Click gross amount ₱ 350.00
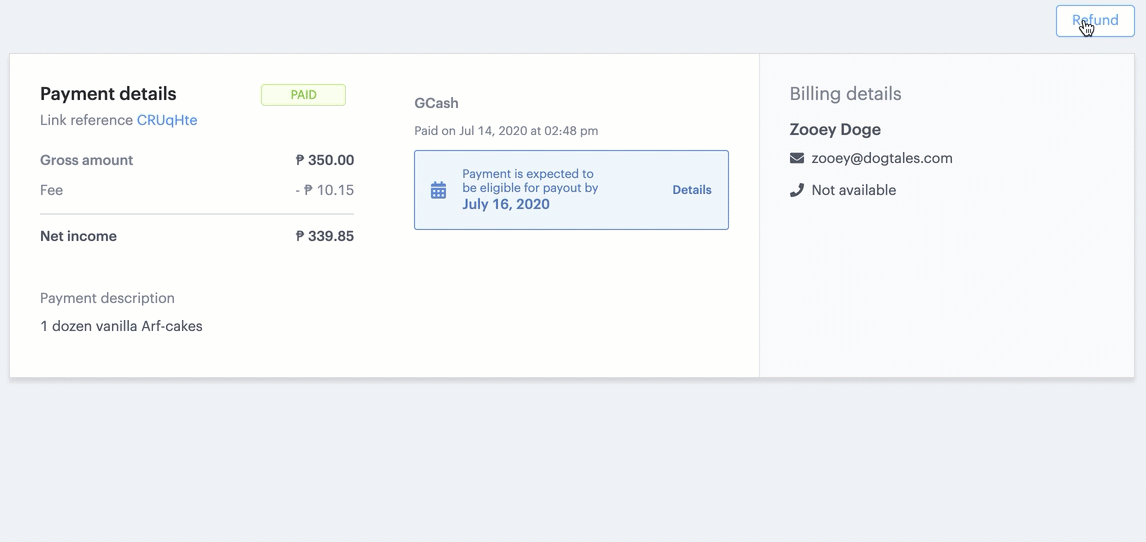1146x542 pixels. coord(325,160)
